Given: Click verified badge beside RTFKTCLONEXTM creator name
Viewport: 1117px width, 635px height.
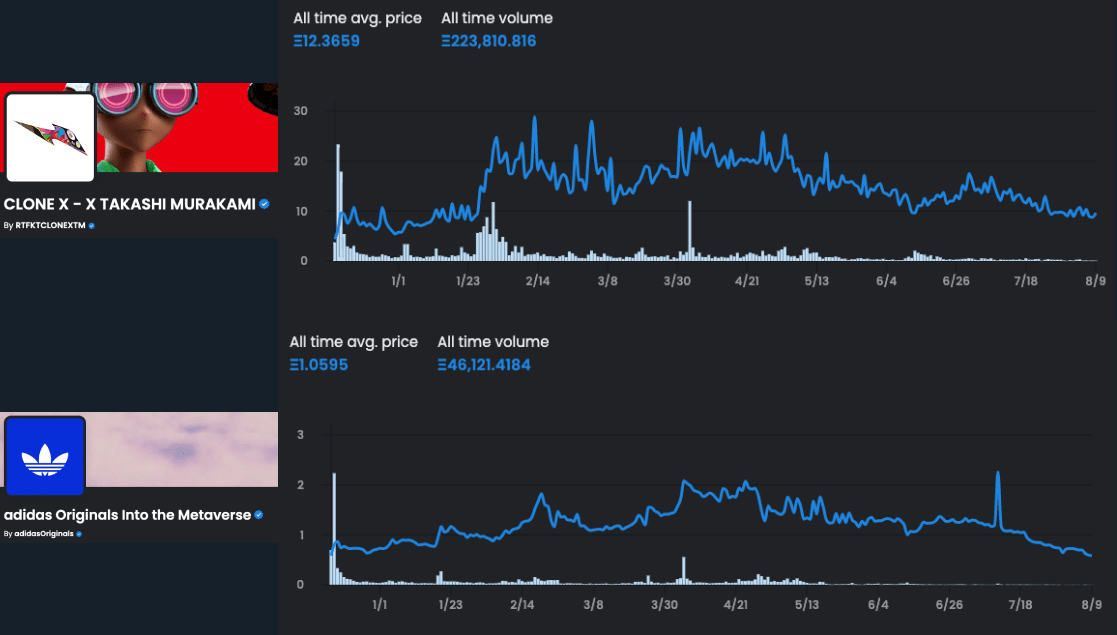Looking at the screenshot, I should coord(92,226).
